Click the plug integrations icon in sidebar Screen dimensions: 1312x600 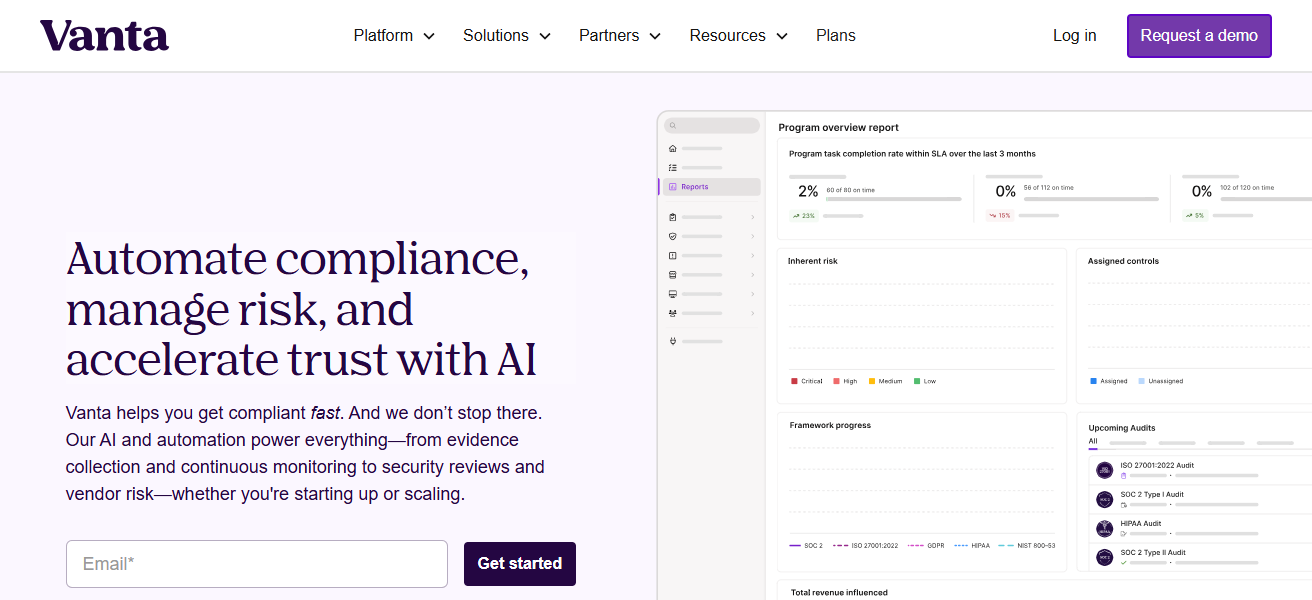[x=673, y=341]
